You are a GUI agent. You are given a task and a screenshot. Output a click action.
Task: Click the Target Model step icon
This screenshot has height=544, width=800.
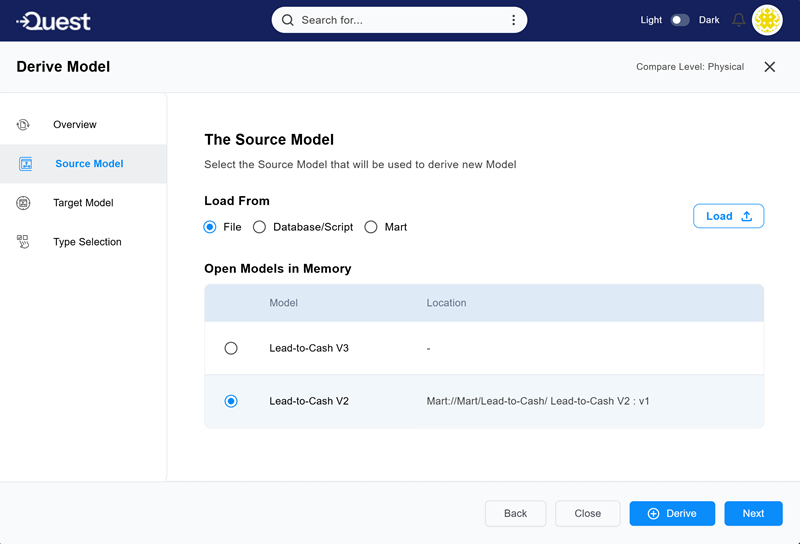point(23,203)
